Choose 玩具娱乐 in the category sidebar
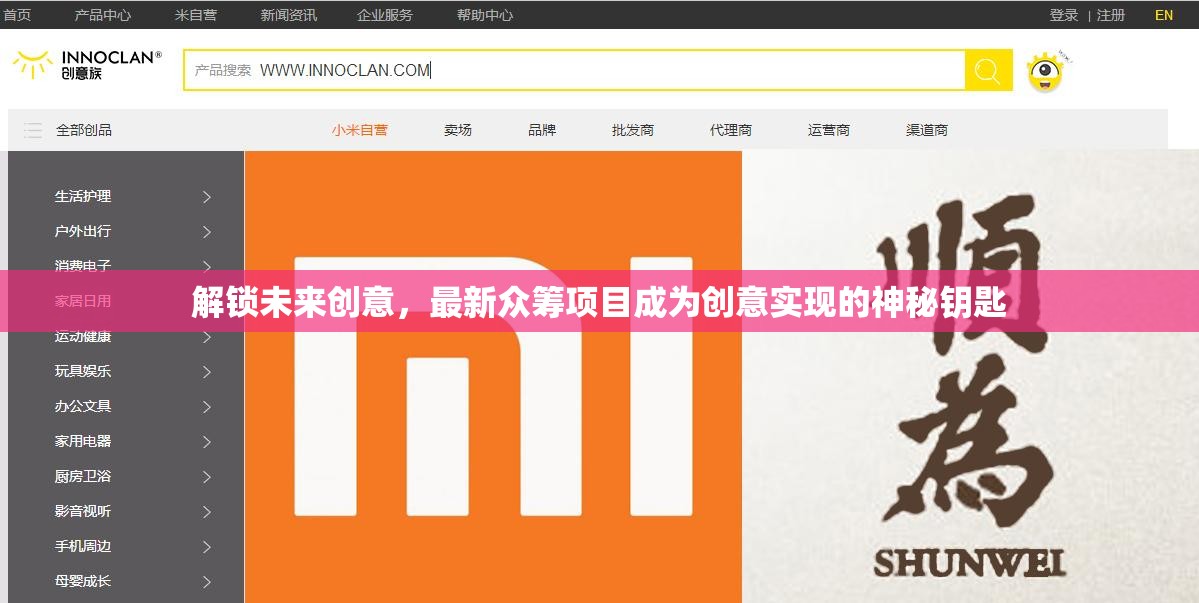Image resolution: width=1199 pixels, height=603 pixels. (83, 371)
